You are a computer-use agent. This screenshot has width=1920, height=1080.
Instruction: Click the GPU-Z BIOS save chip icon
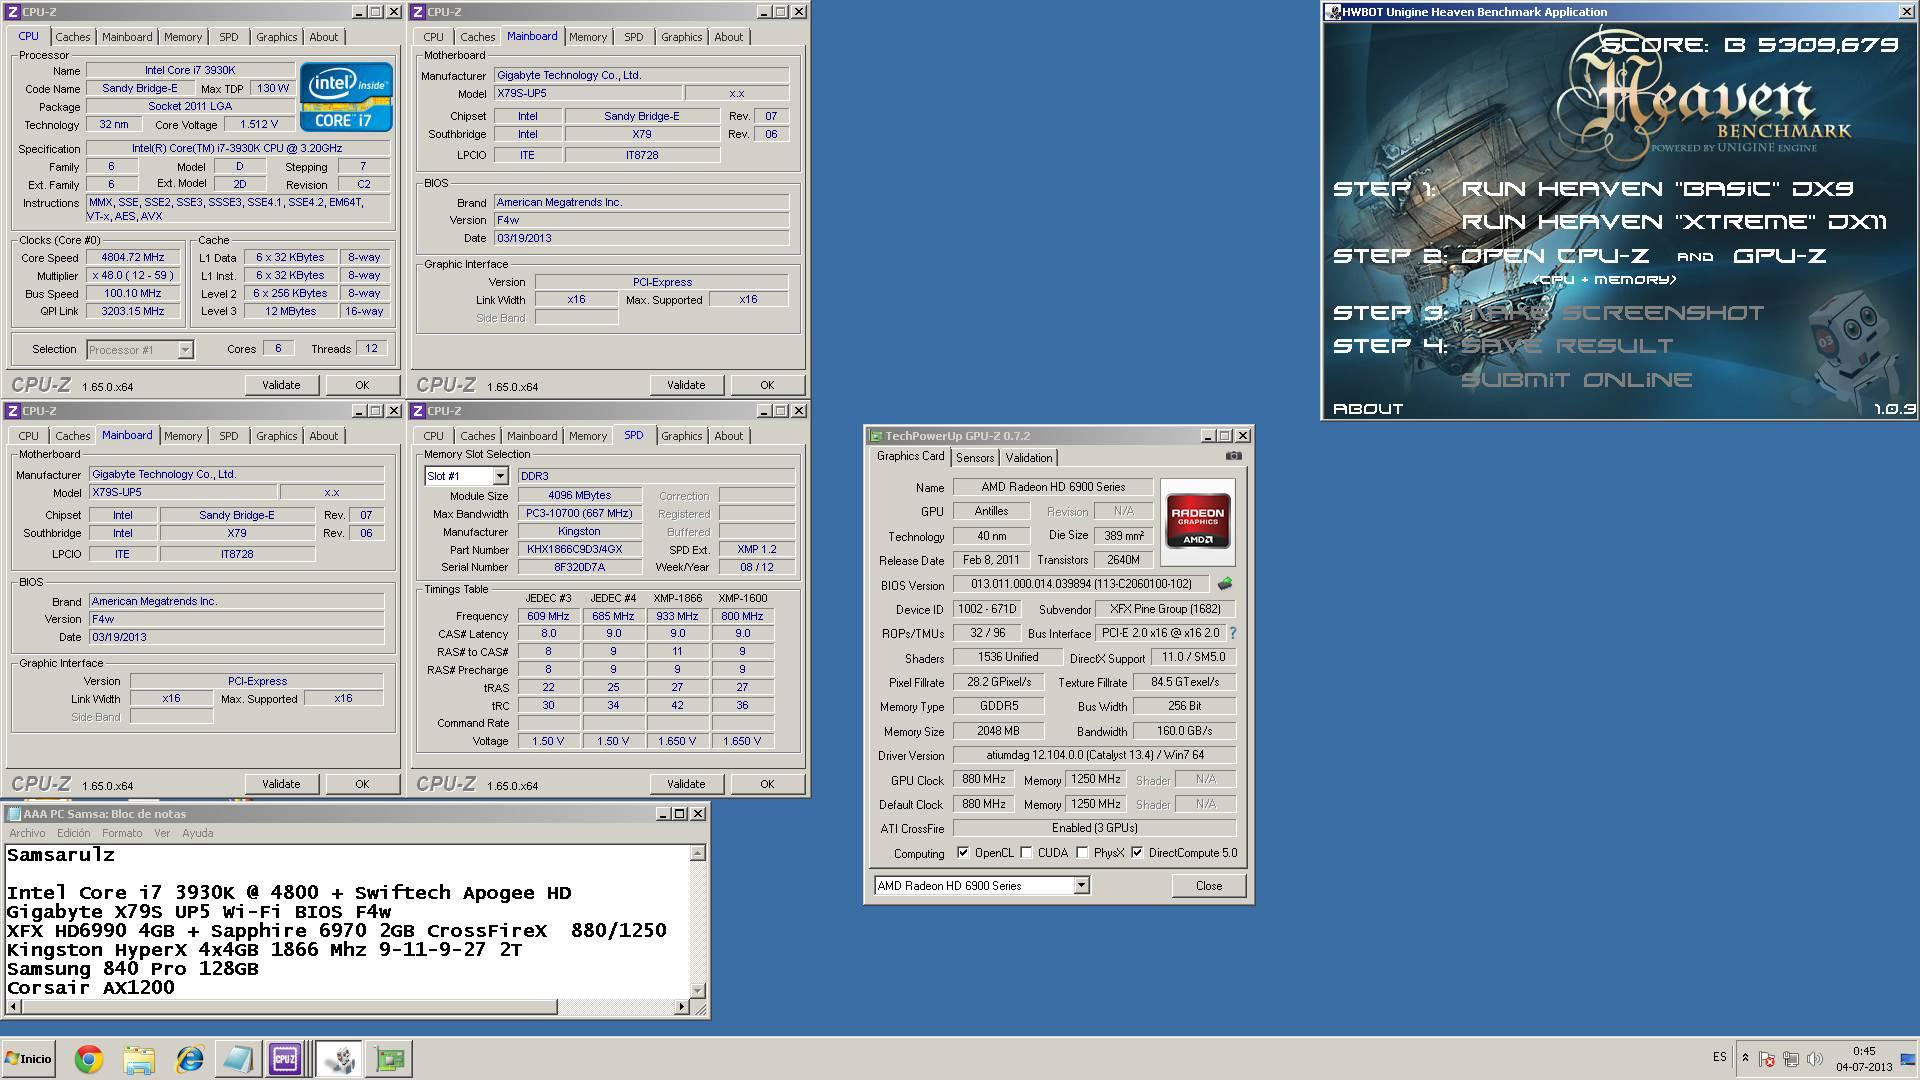click(x=1224, y=584)
